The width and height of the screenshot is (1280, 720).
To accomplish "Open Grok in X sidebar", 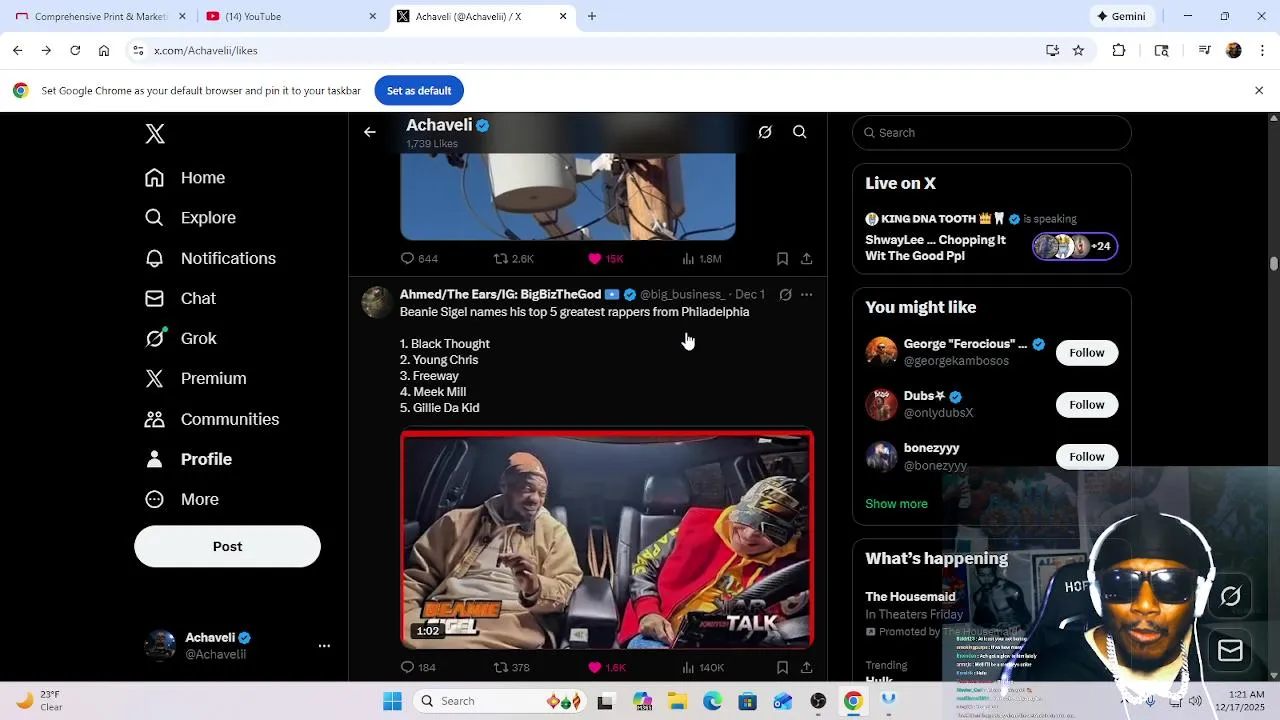I will pos(180,338).
